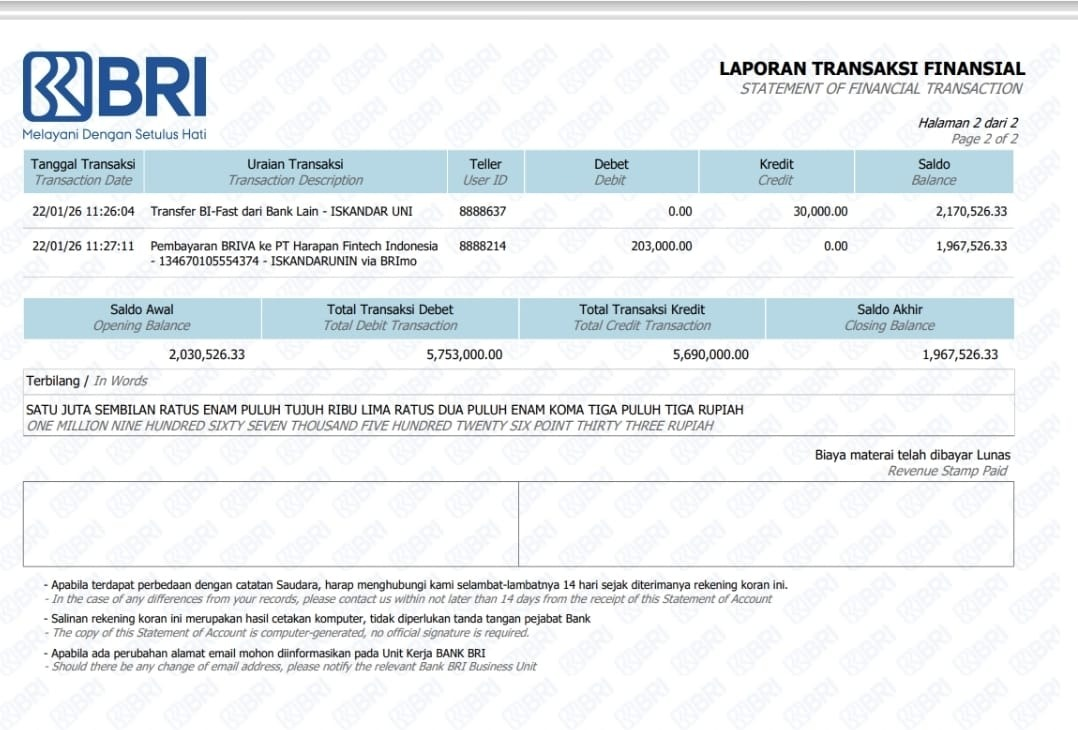1078x730 pixels.
Task: Click the debit amount '203,000.00'
Action: [661, 246]
